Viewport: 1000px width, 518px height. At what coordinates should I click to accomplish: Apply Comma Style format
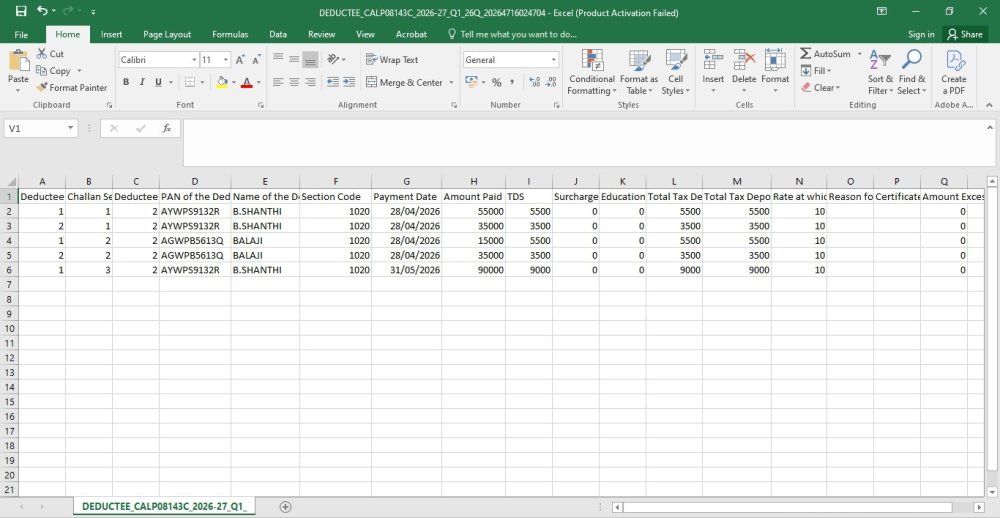click(513, 82)
